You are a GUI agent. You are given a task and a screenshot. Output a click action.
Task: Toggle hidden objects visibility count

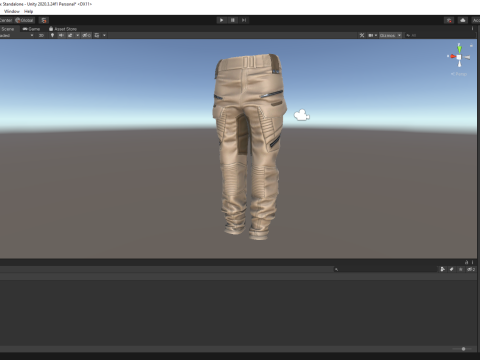point(86,35)
